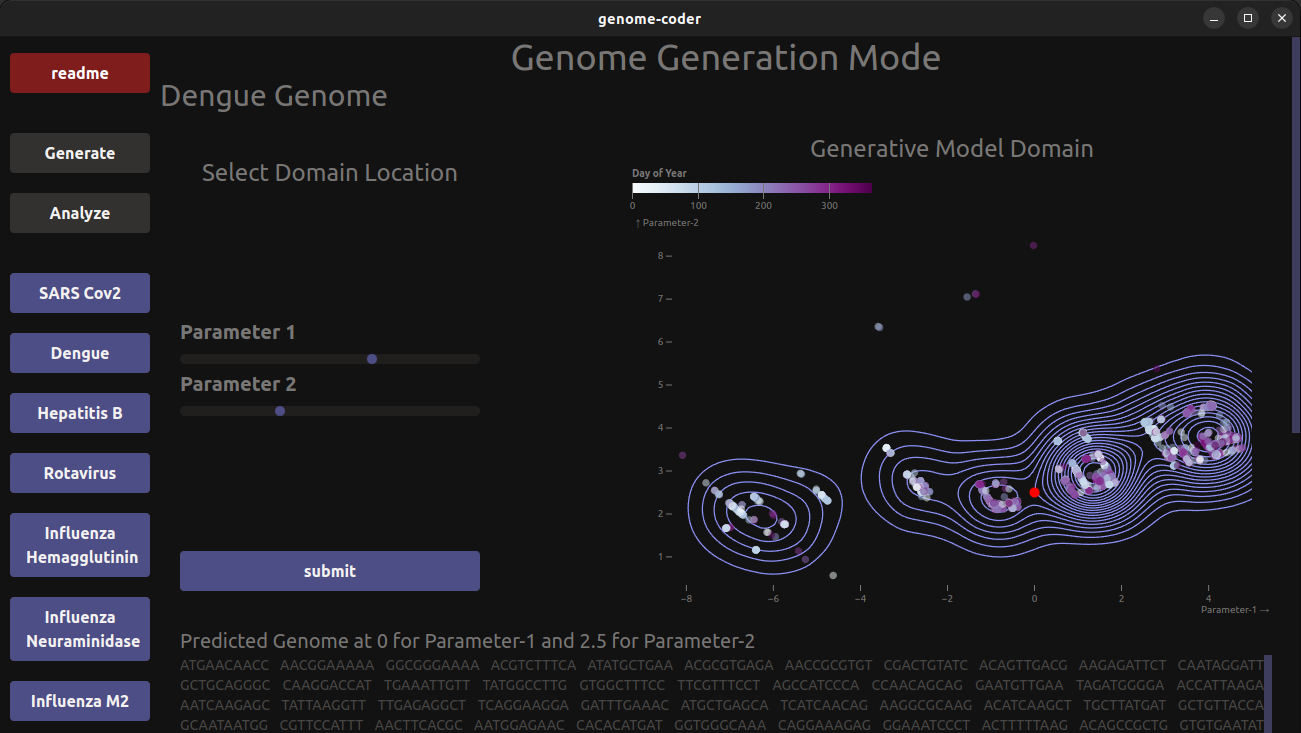The height and width of the screenshot is (733, 1301).
Task: Maximize the genome-coder window
Action: 1247,18
